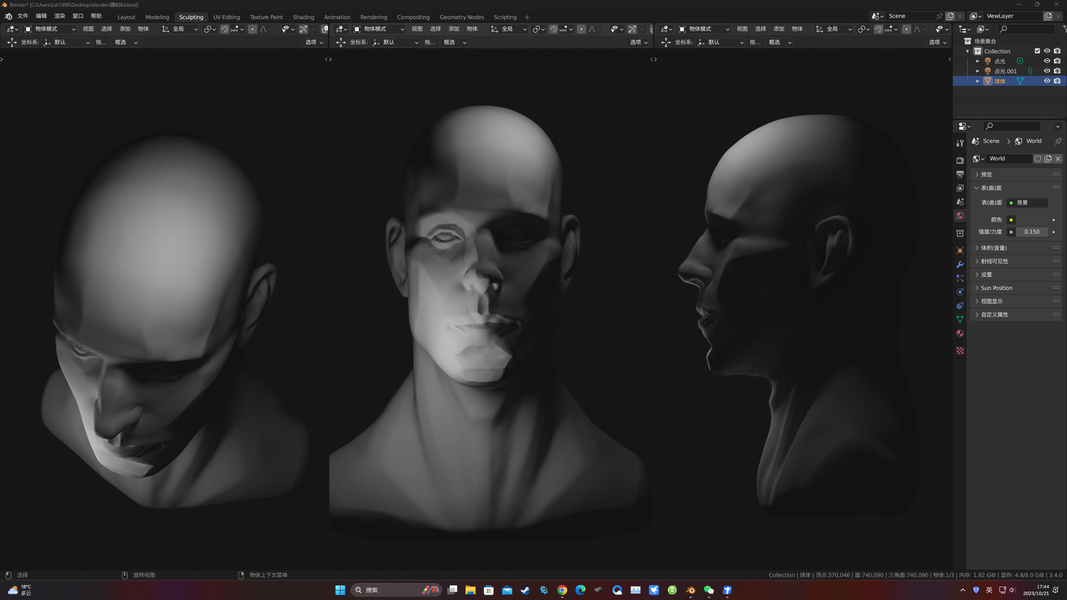Open 选项 dropdown in left viewport
This screenshot has width=1067, height=600.
[314, 42]
